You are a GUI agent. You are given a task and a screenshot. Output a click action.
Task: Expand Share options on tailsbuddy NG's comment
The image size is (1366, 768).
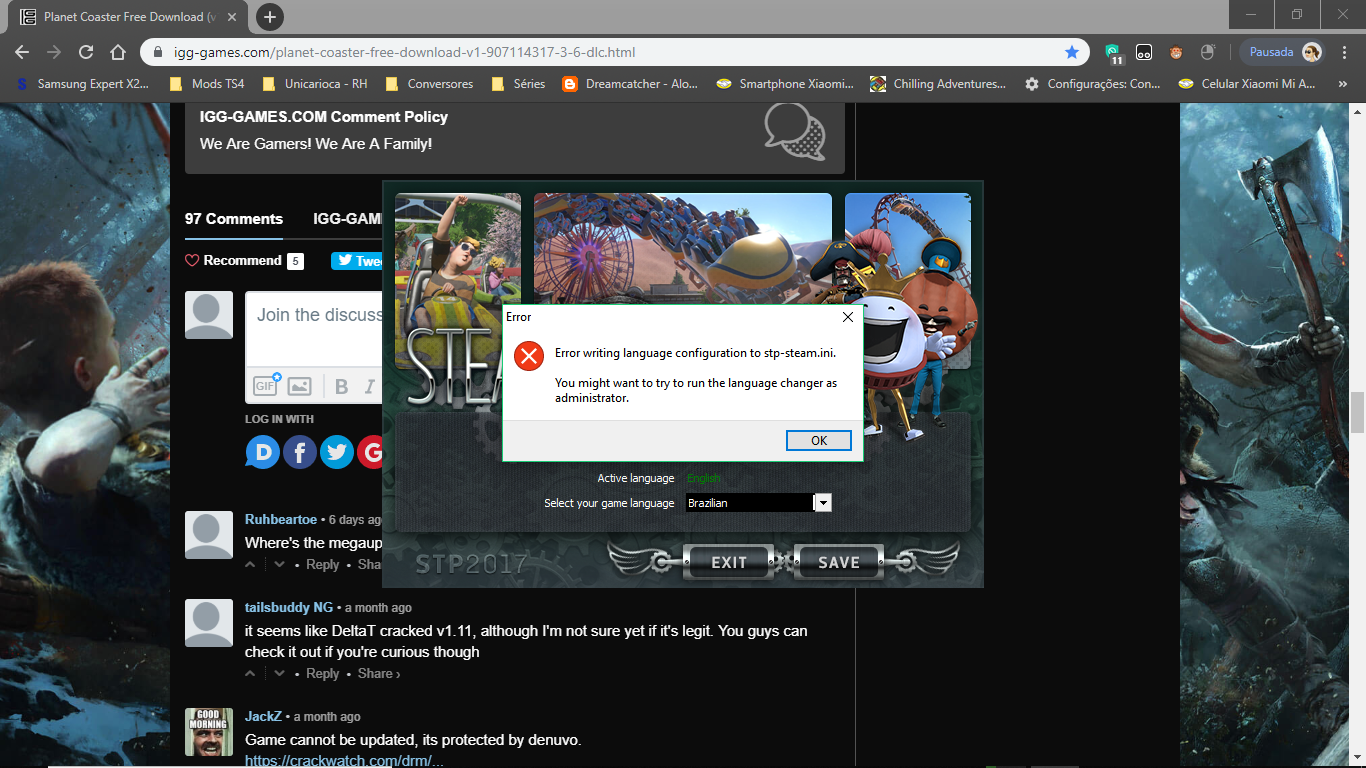tap(379, 674)
